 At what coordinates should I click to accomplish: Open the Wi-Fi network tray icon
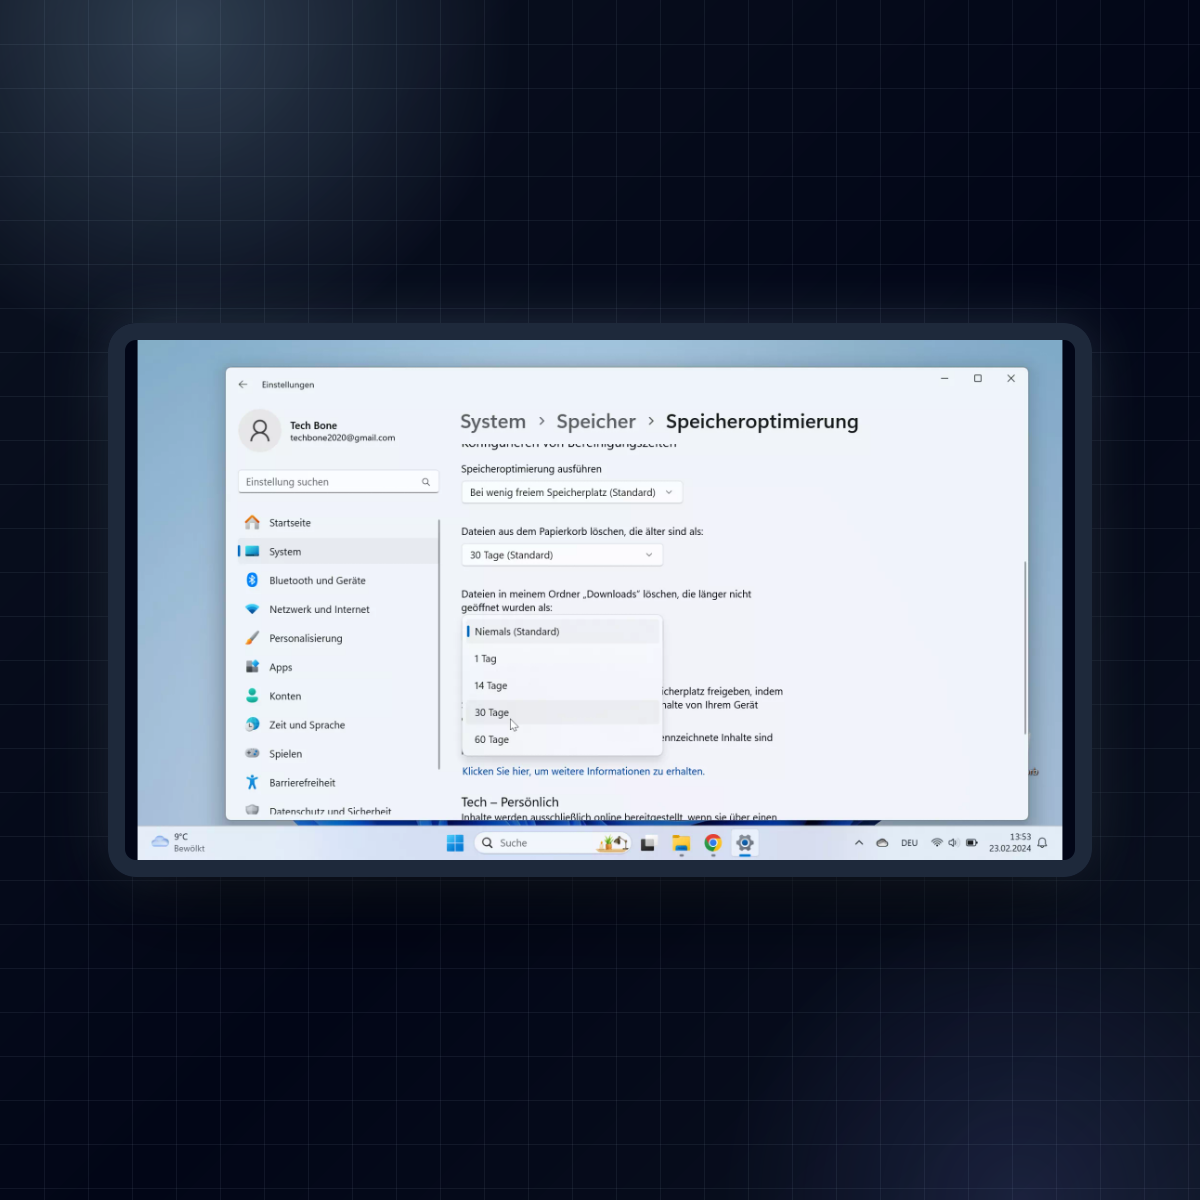pos(937,843)
